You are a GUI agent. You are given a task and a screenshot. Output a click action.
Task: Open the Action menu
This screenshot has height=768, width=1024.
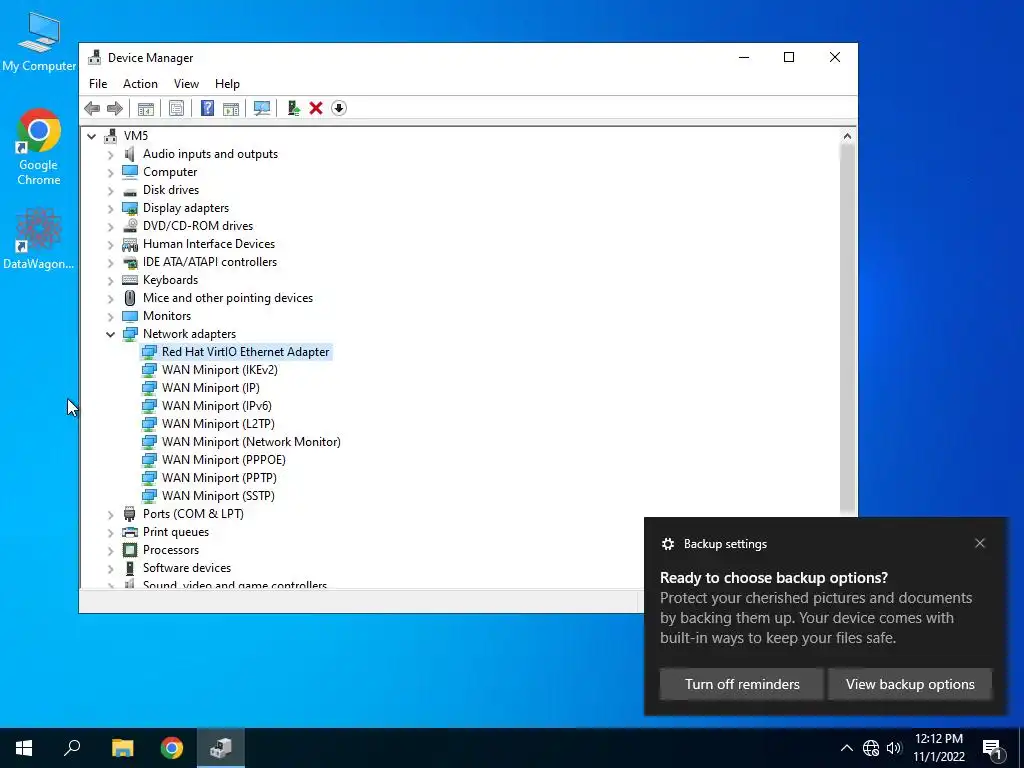pos(140,84)
